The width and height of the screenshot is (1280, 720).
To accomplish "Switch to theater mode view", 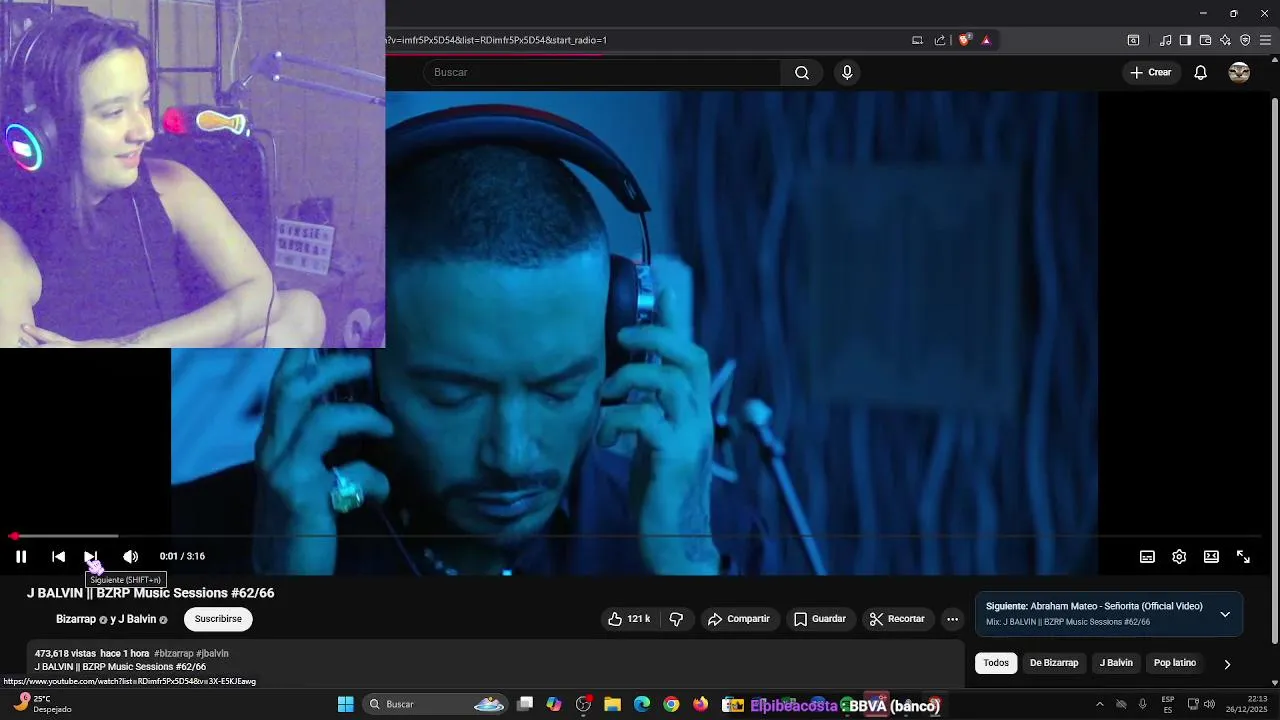I will pos(1211,557).
